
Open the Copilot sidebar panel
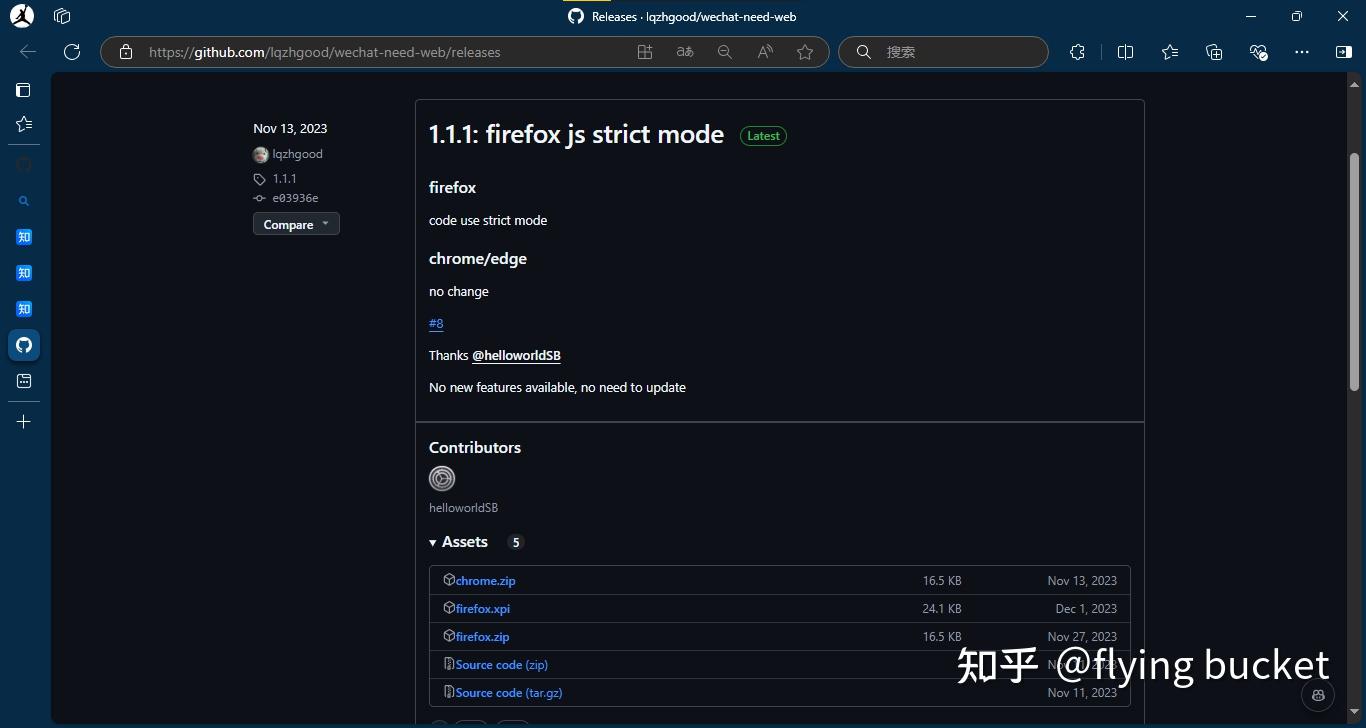coord(1345,51)
